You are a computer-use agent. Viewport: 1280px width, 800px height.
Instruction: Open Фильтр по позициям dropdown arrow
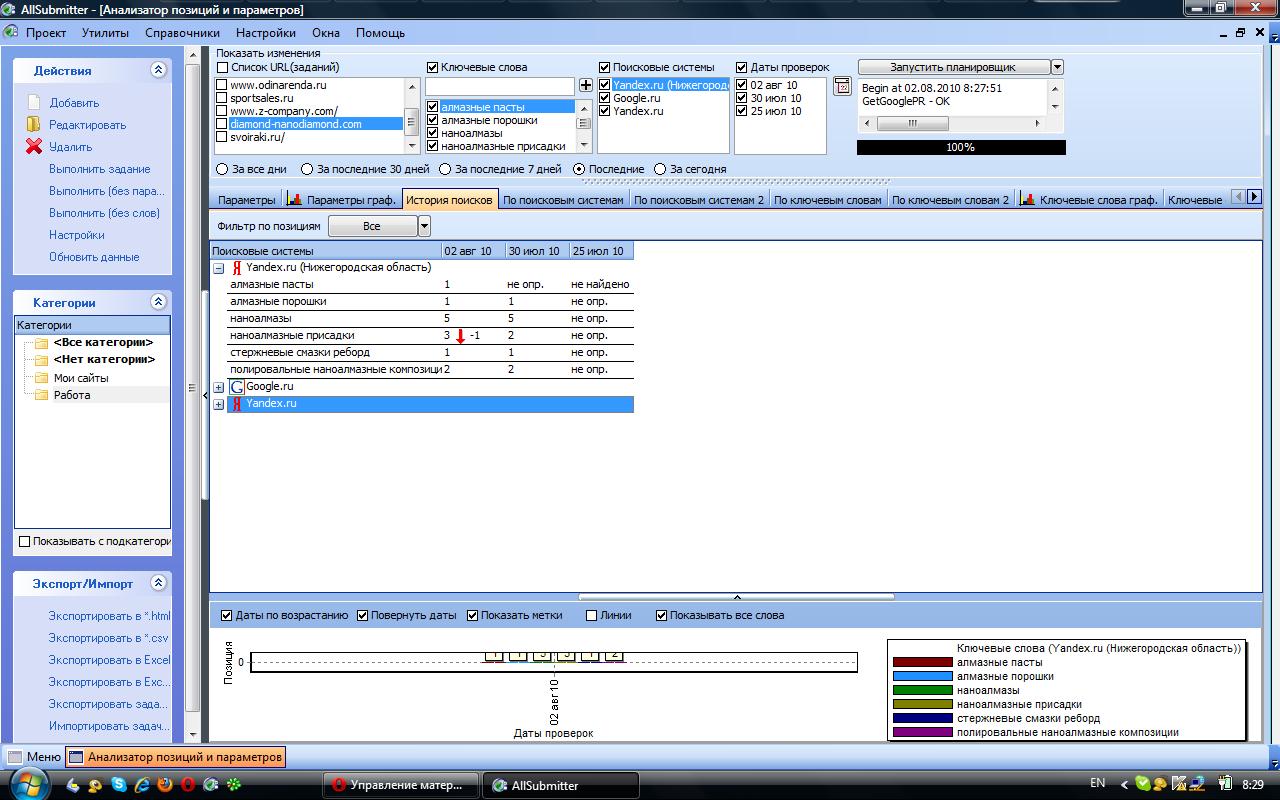424,227
